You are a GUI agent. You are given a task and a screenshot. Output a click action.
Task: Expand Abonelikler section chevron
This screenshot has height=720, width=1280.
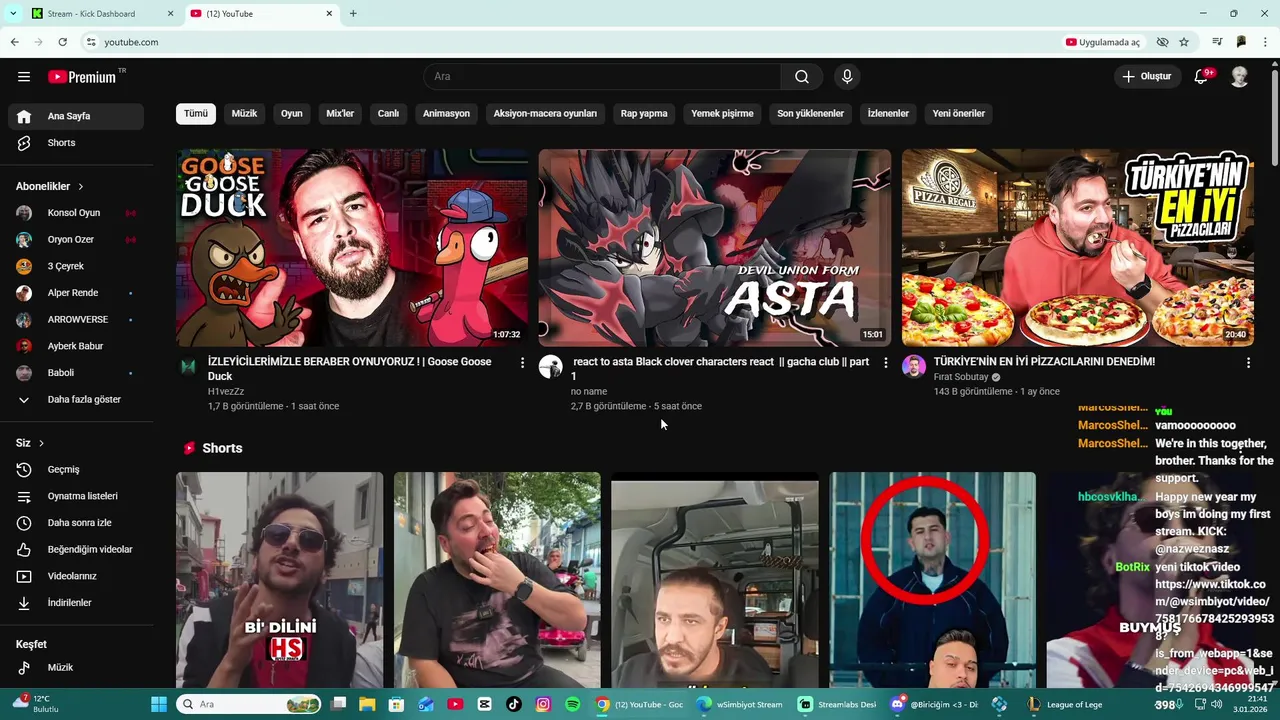pos(81,187)
